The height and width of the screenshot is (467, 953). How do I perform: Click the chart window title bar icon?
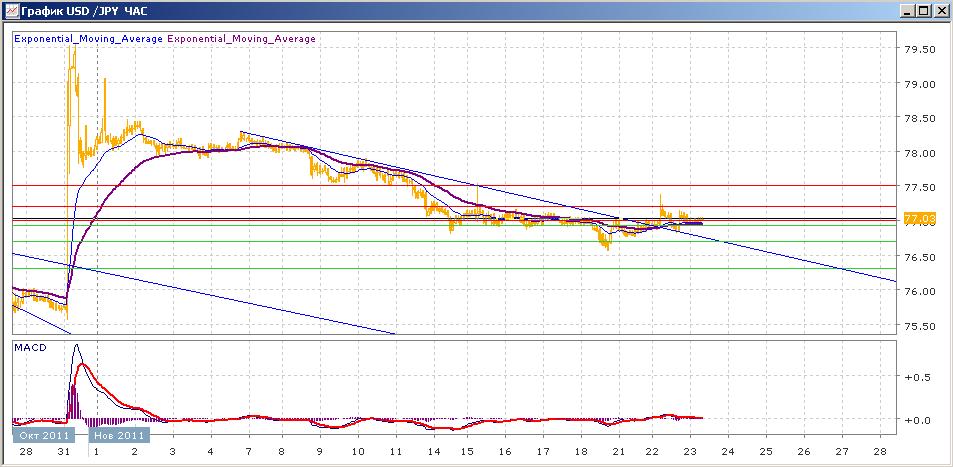(x=10, y=10)
